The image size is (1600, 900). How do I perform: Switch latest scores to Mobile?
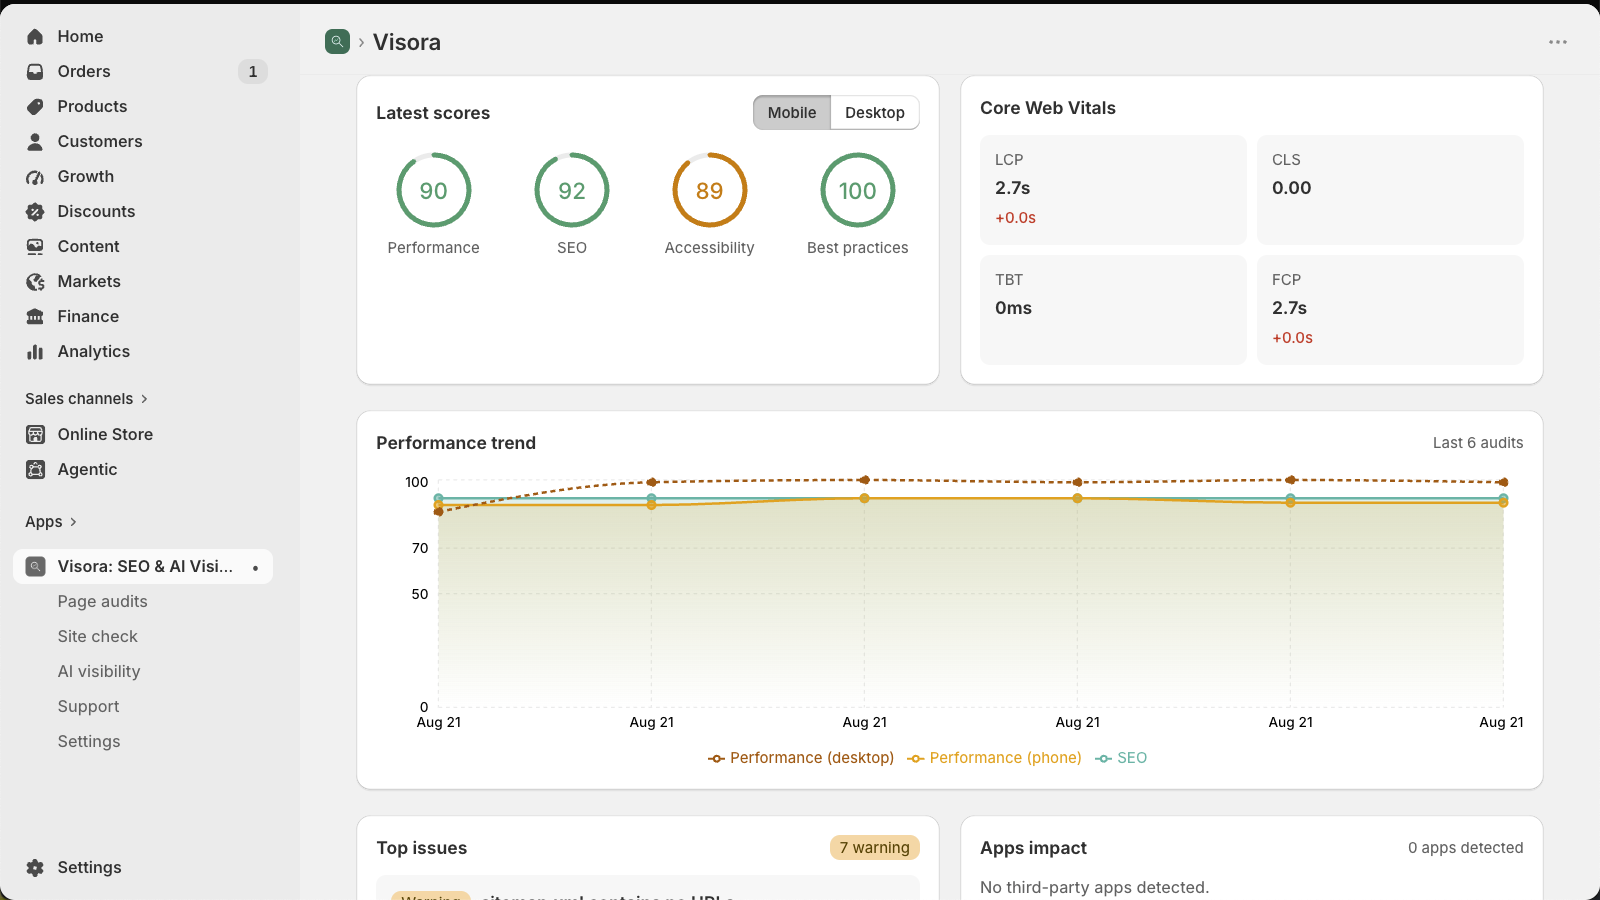pyautogui.click(x=792, y=113)
